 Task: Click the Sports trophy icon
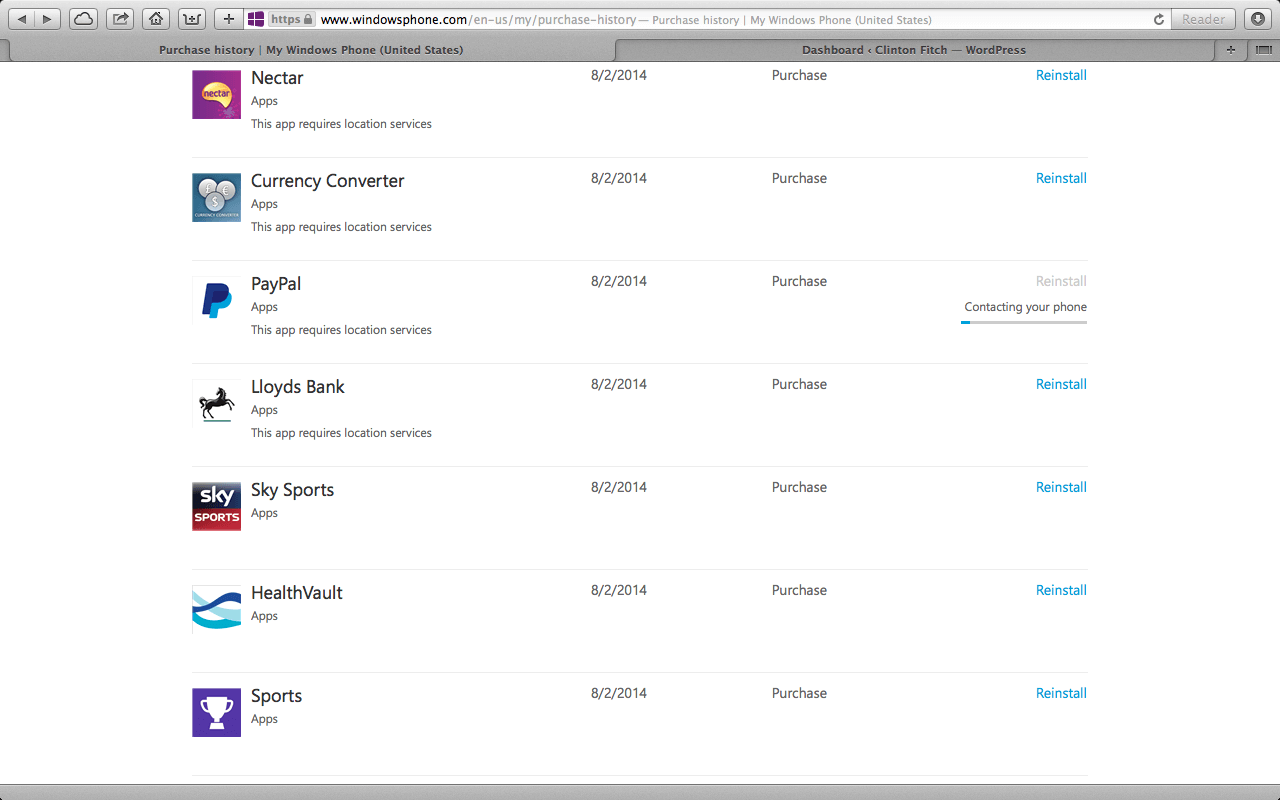[x=216, y=712]
